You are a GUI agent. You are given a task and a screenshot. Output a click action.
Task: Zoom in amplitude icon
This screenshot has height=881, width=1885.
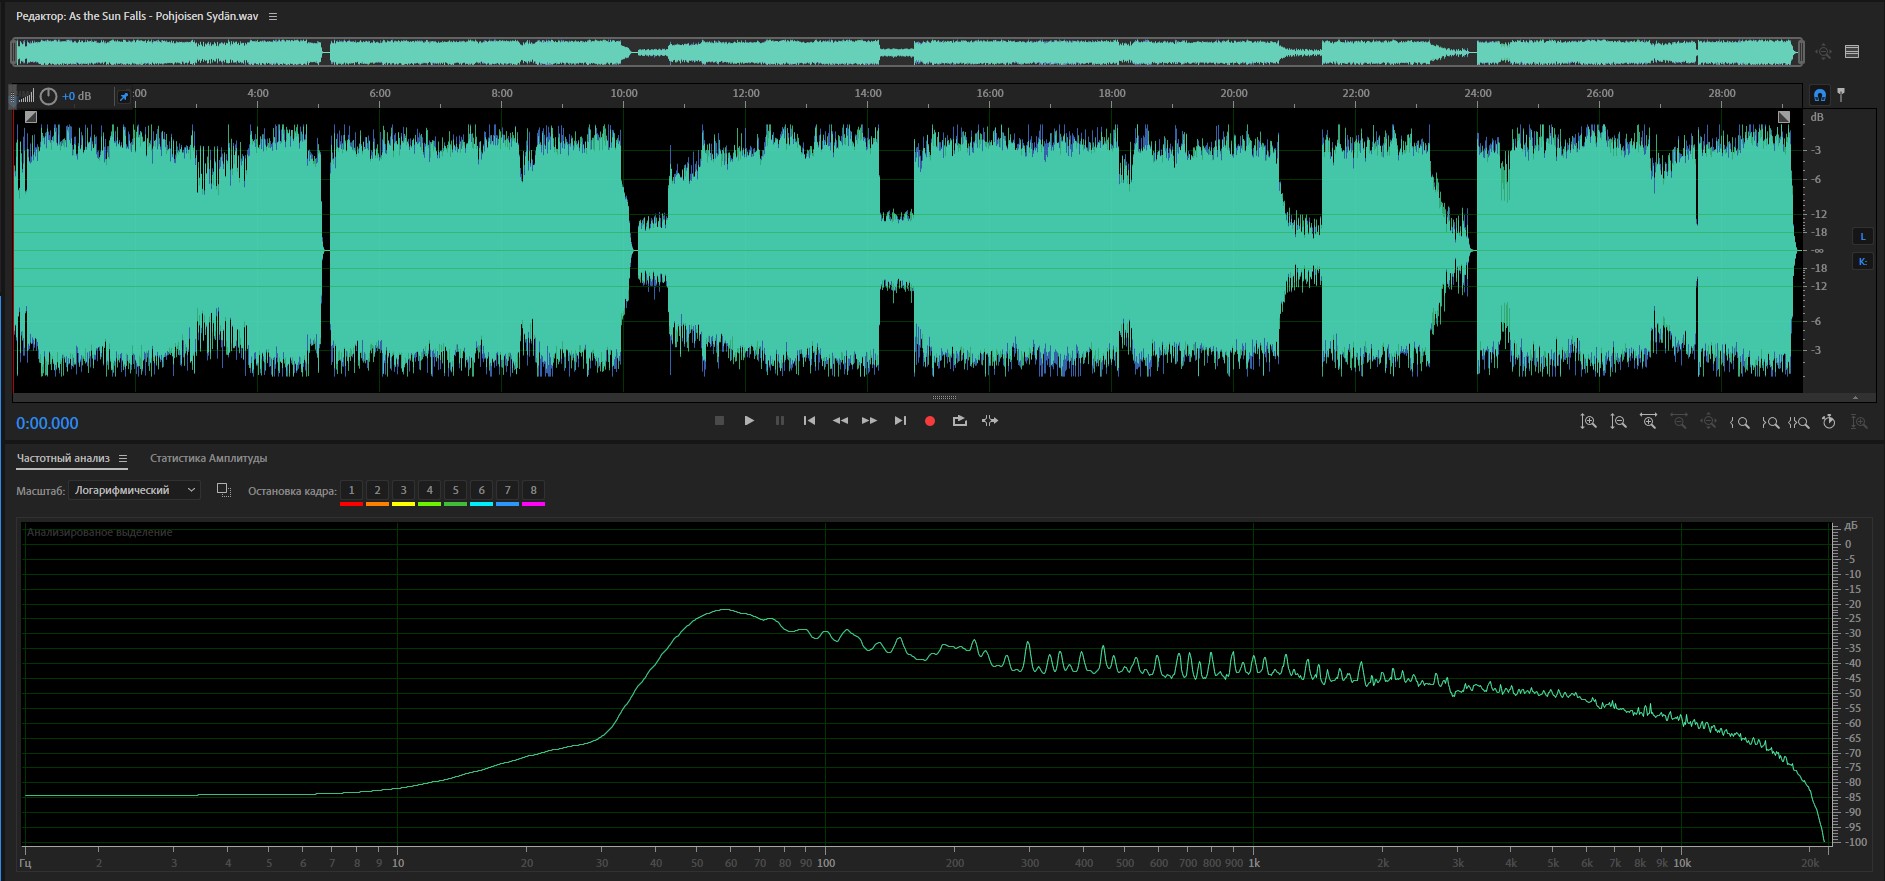(1588, 422)
